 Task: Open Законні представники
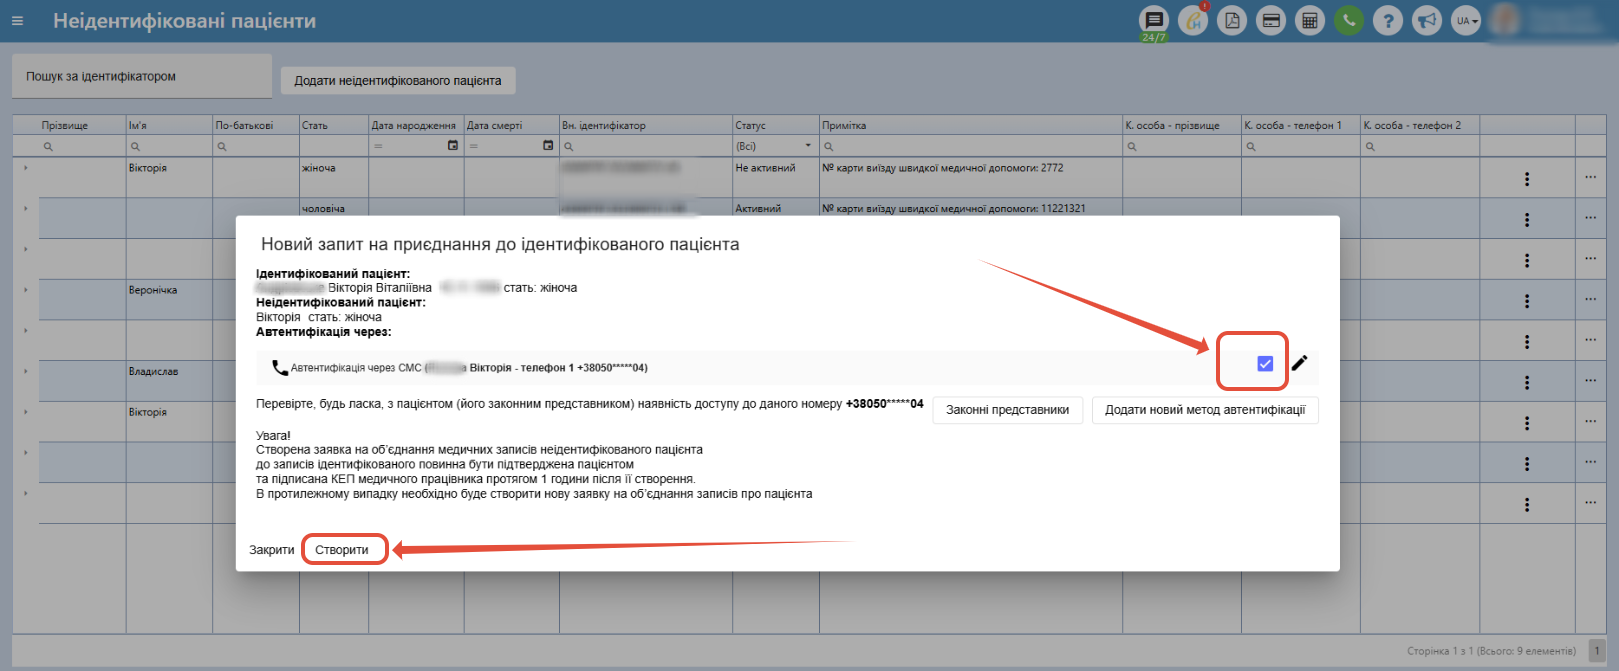1008,410
